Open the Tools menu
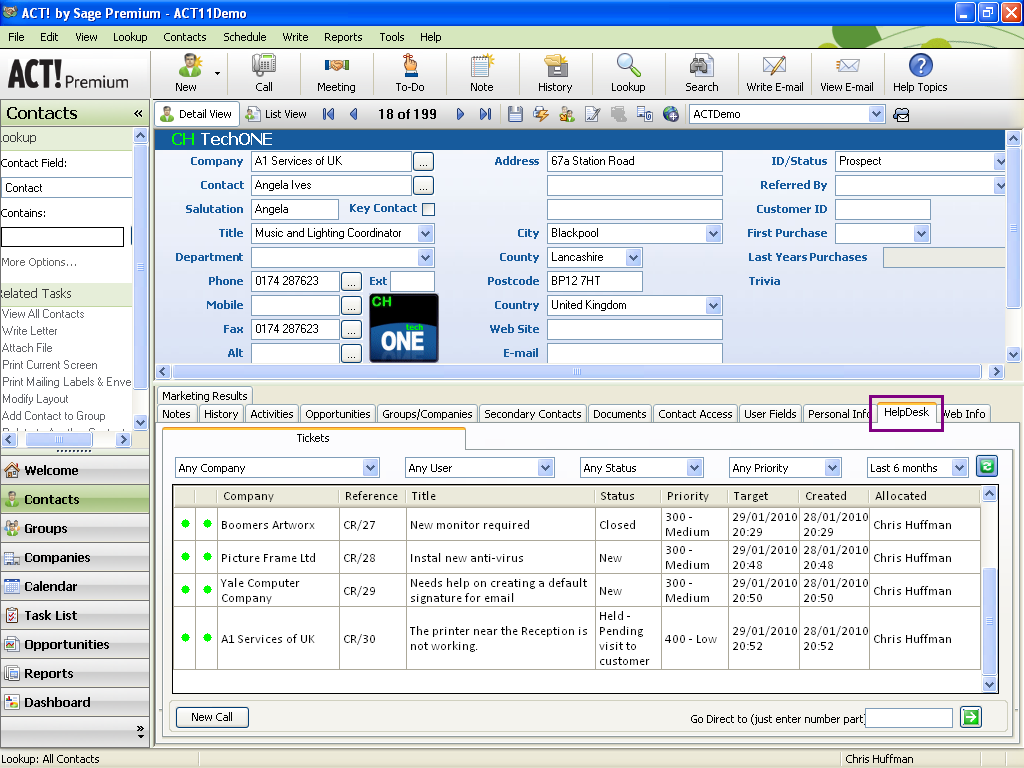Screen dimensions: 1024x768 pos(392,37)
